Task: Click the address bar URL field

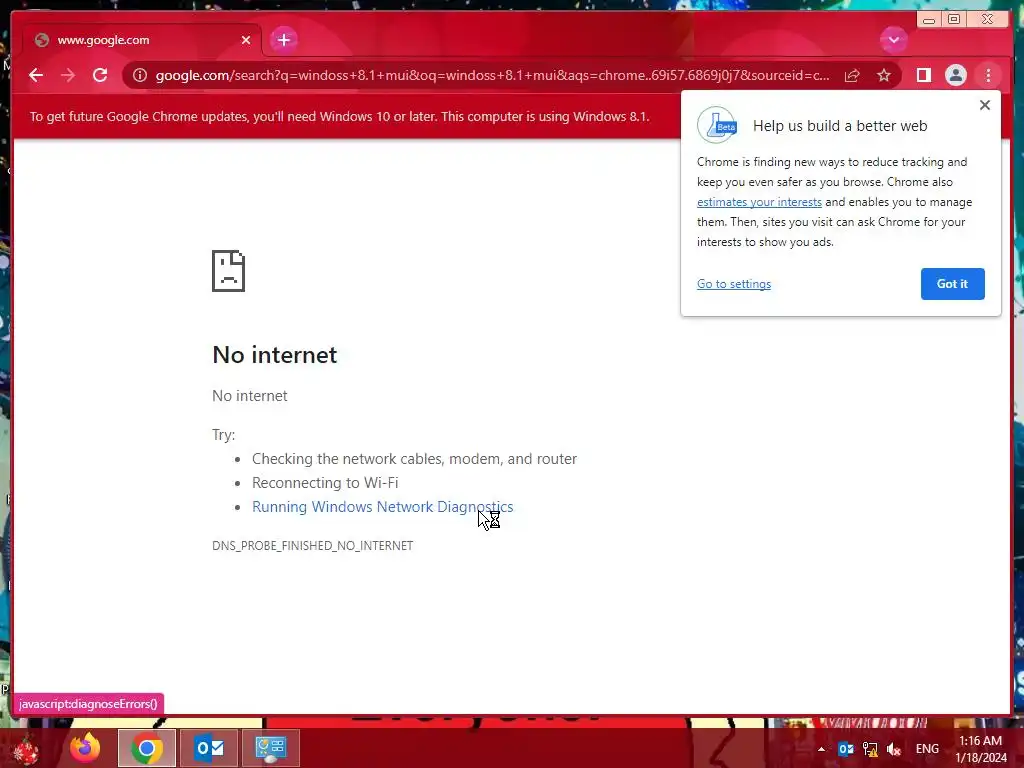Action: click(x=492, y=75)
